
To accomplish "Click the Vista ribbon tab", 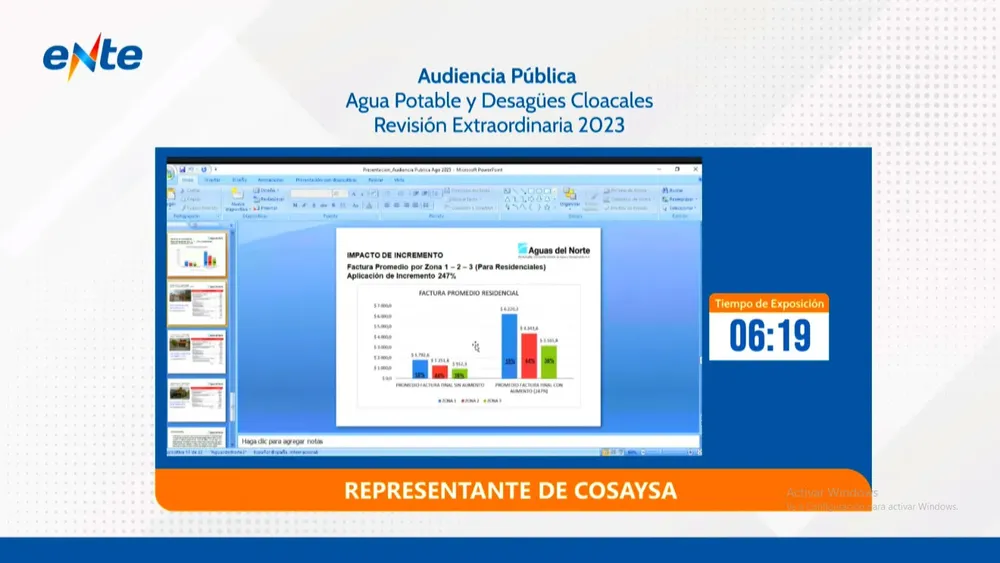I will pos(400,180).
